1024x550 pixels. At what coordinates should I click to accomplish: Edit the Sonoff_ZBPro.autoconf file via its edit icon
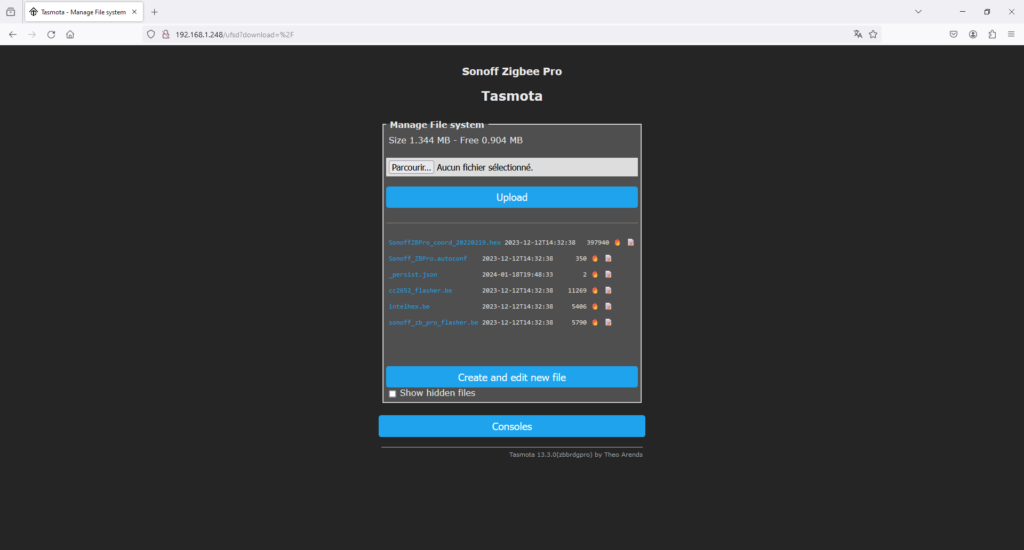[608, 258]
